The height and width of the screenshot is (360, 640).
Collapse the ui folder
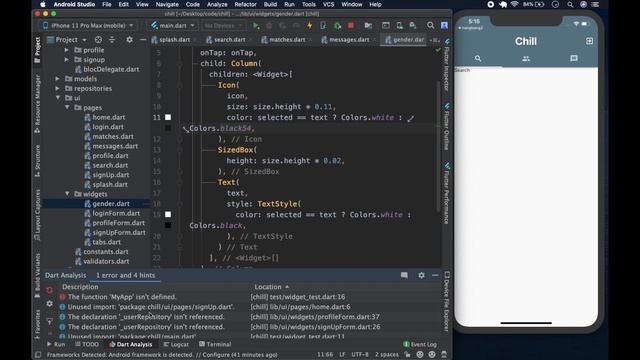[x=58, y=98]
